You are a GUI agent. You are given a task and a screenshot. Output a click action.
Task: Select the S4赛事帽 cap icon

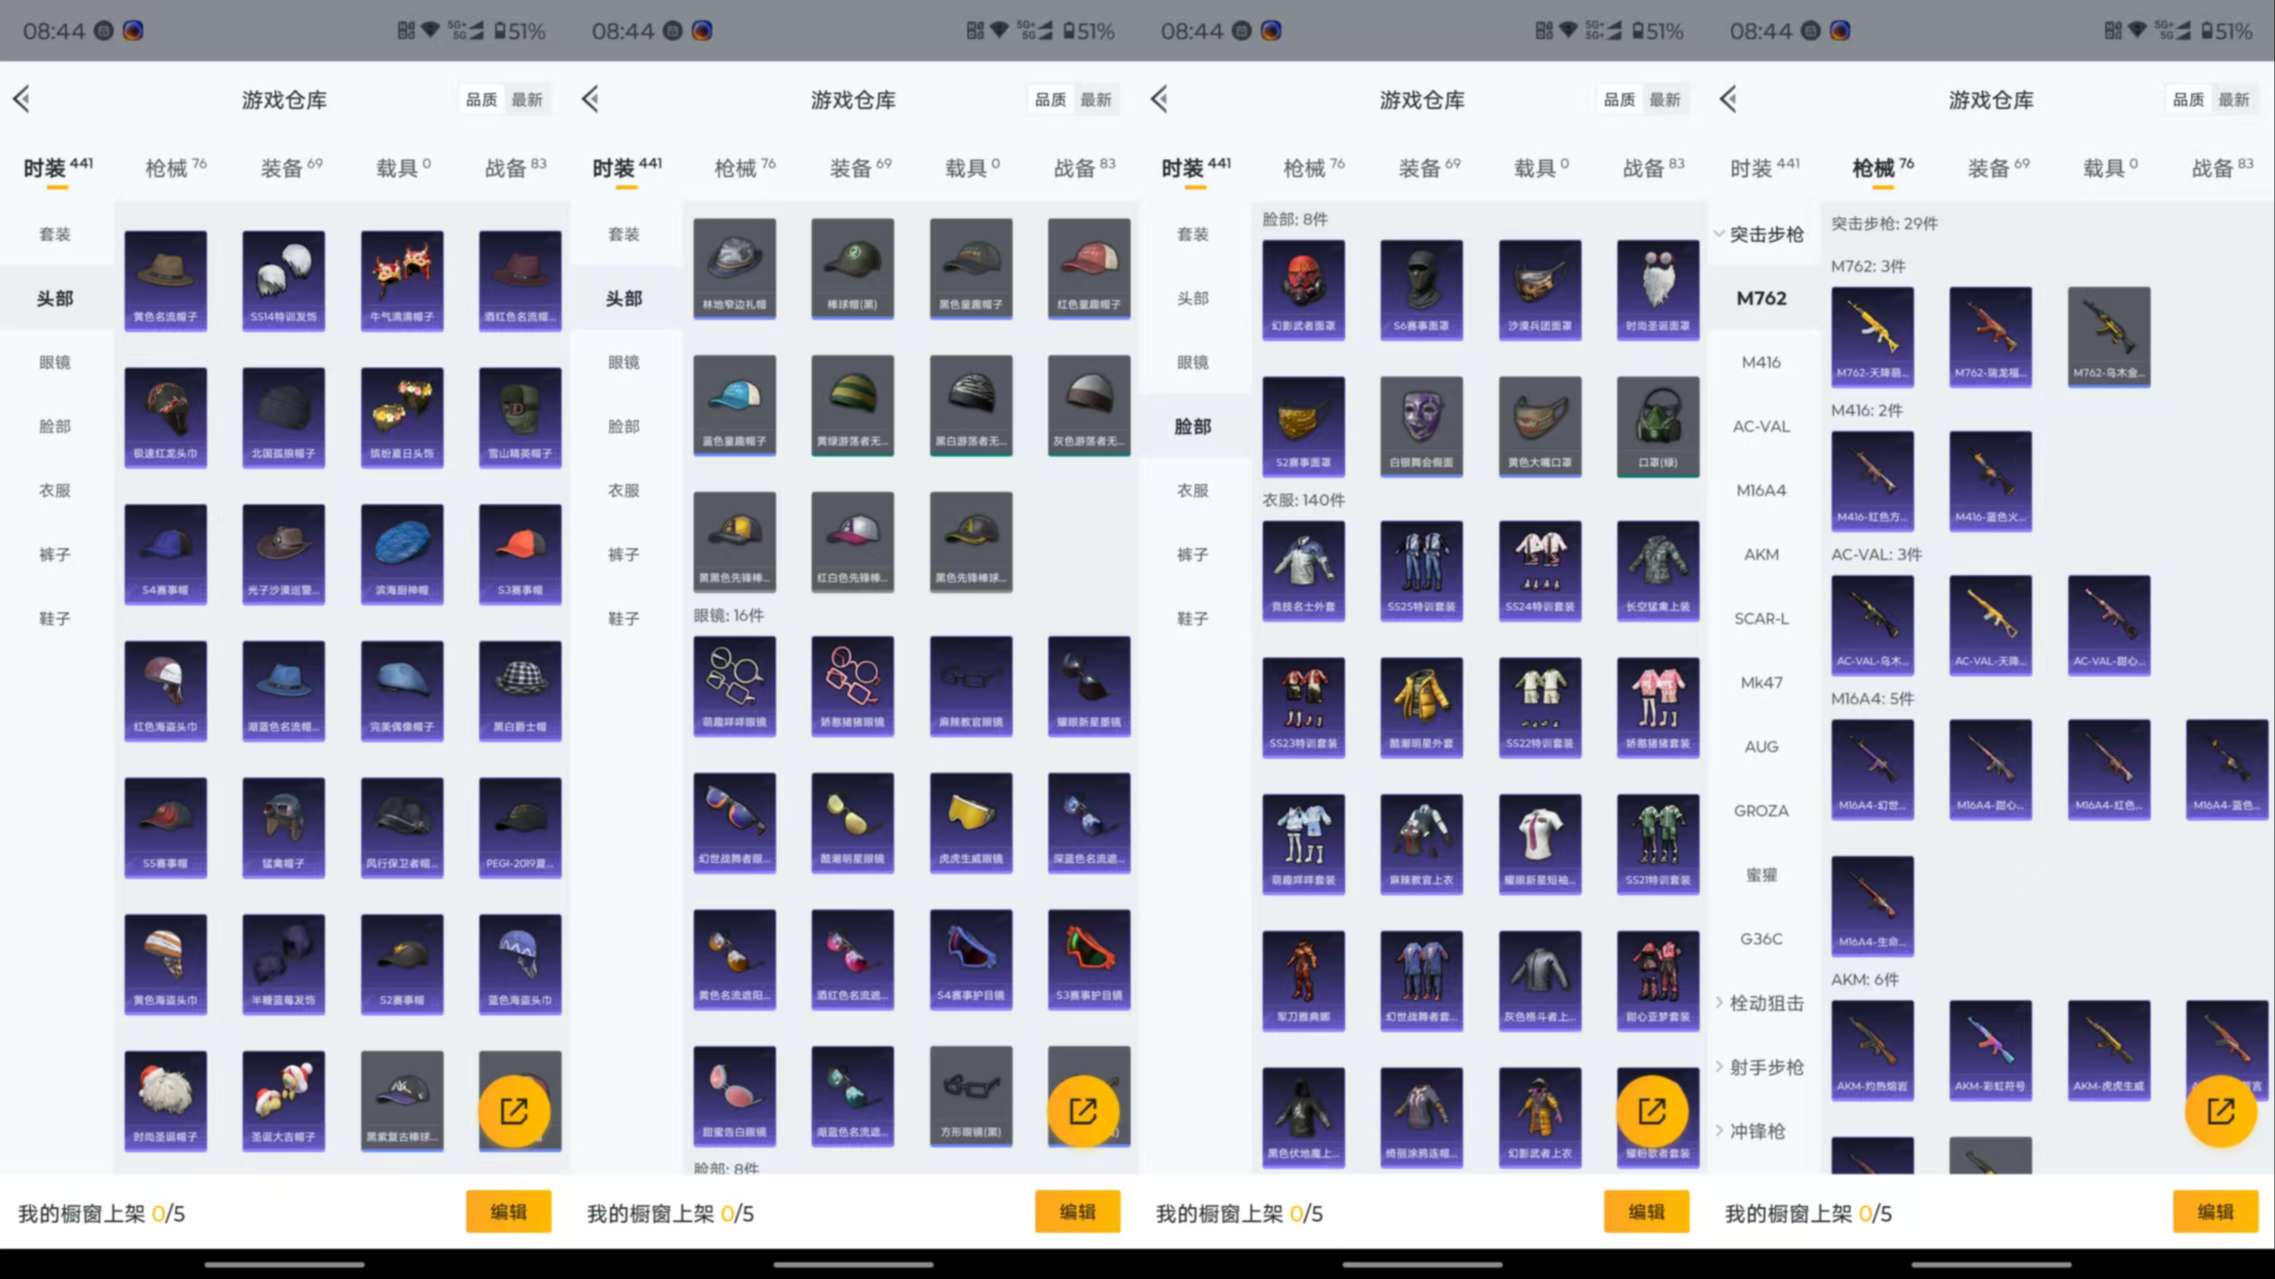click(x=165, y=553)
